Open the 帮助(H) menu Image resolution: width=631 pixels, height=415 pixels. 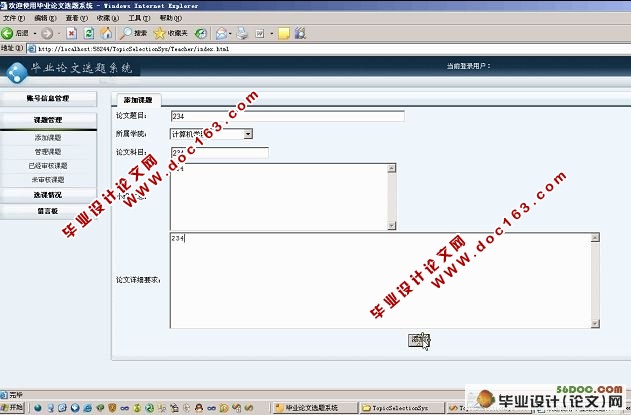click(171, 18)
